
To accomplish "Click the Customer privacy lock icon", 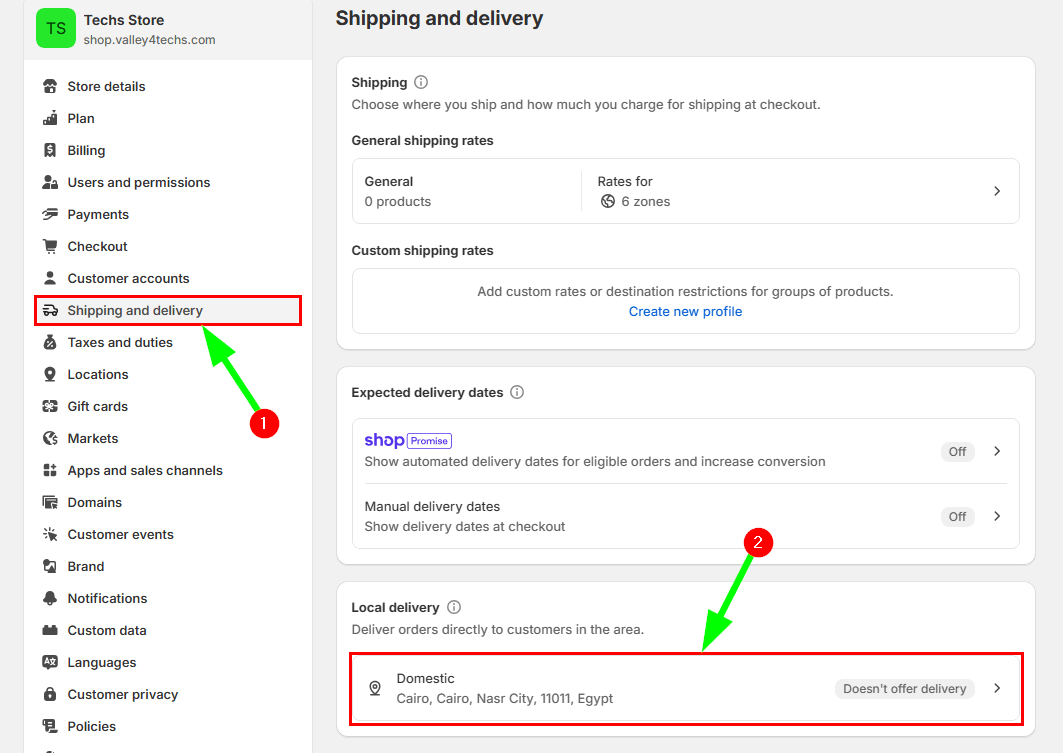I will tap(50, 695).
